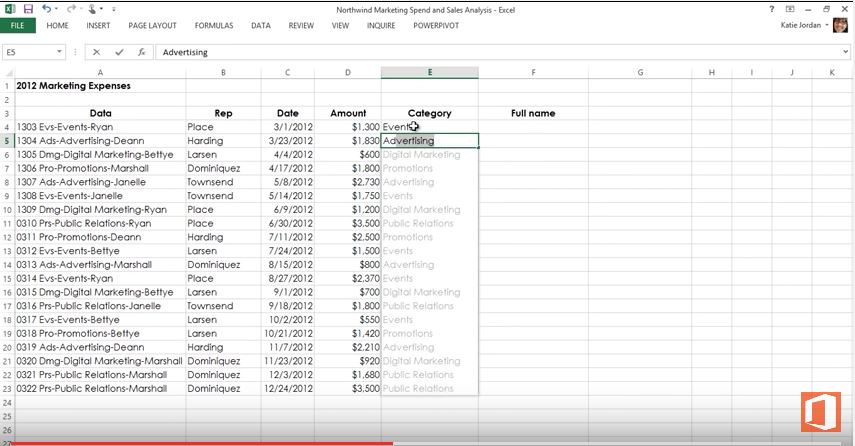Click the Undo arrow icon

coord(46,8)
